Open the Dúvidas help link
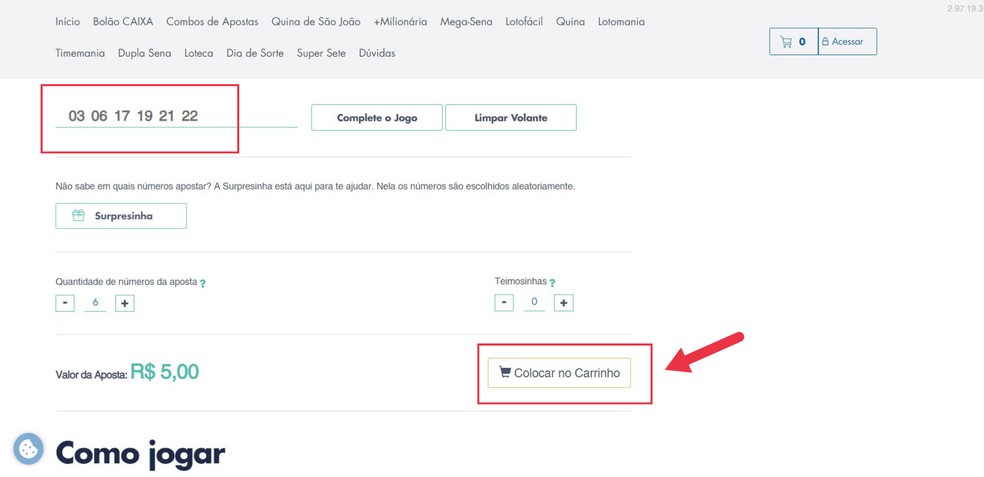This screenshot has width=984, height=477. 377,53
